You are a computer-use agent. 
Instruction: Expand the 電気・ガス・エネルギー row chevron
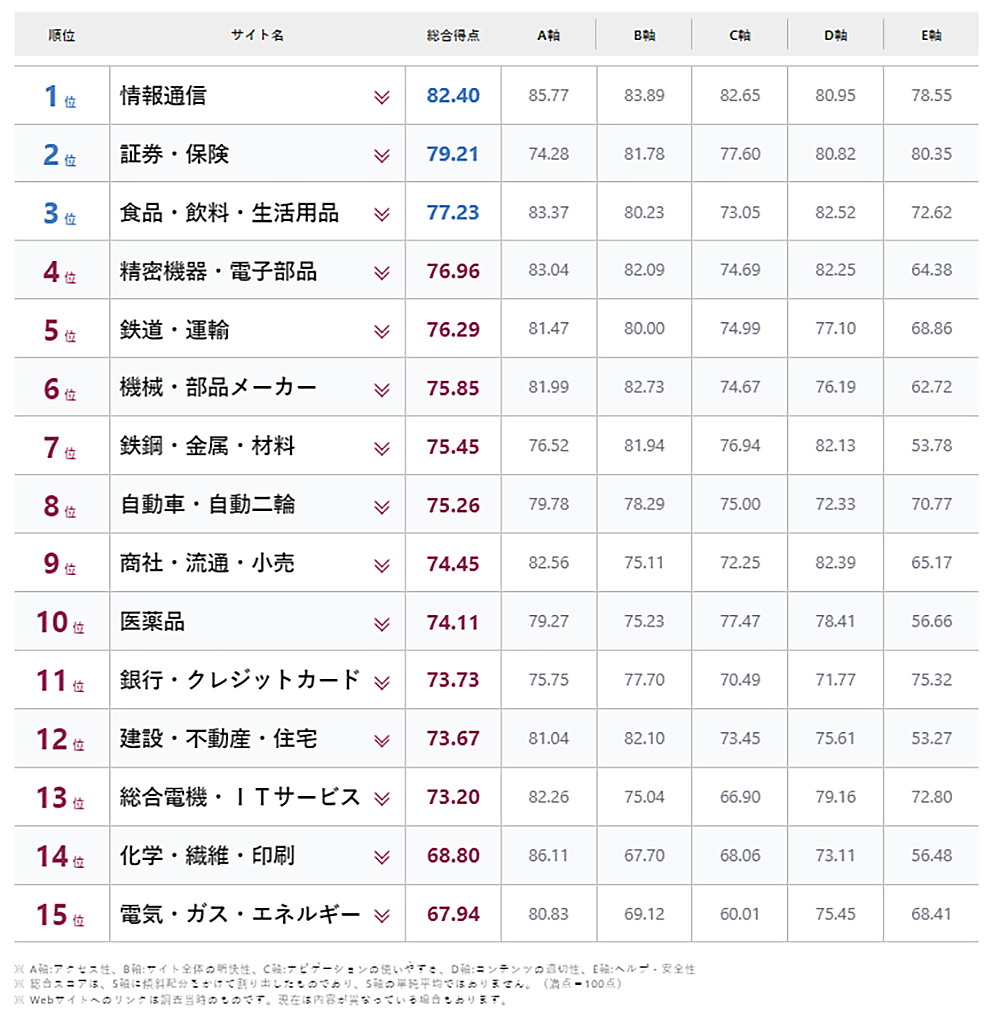pos(381,915)
